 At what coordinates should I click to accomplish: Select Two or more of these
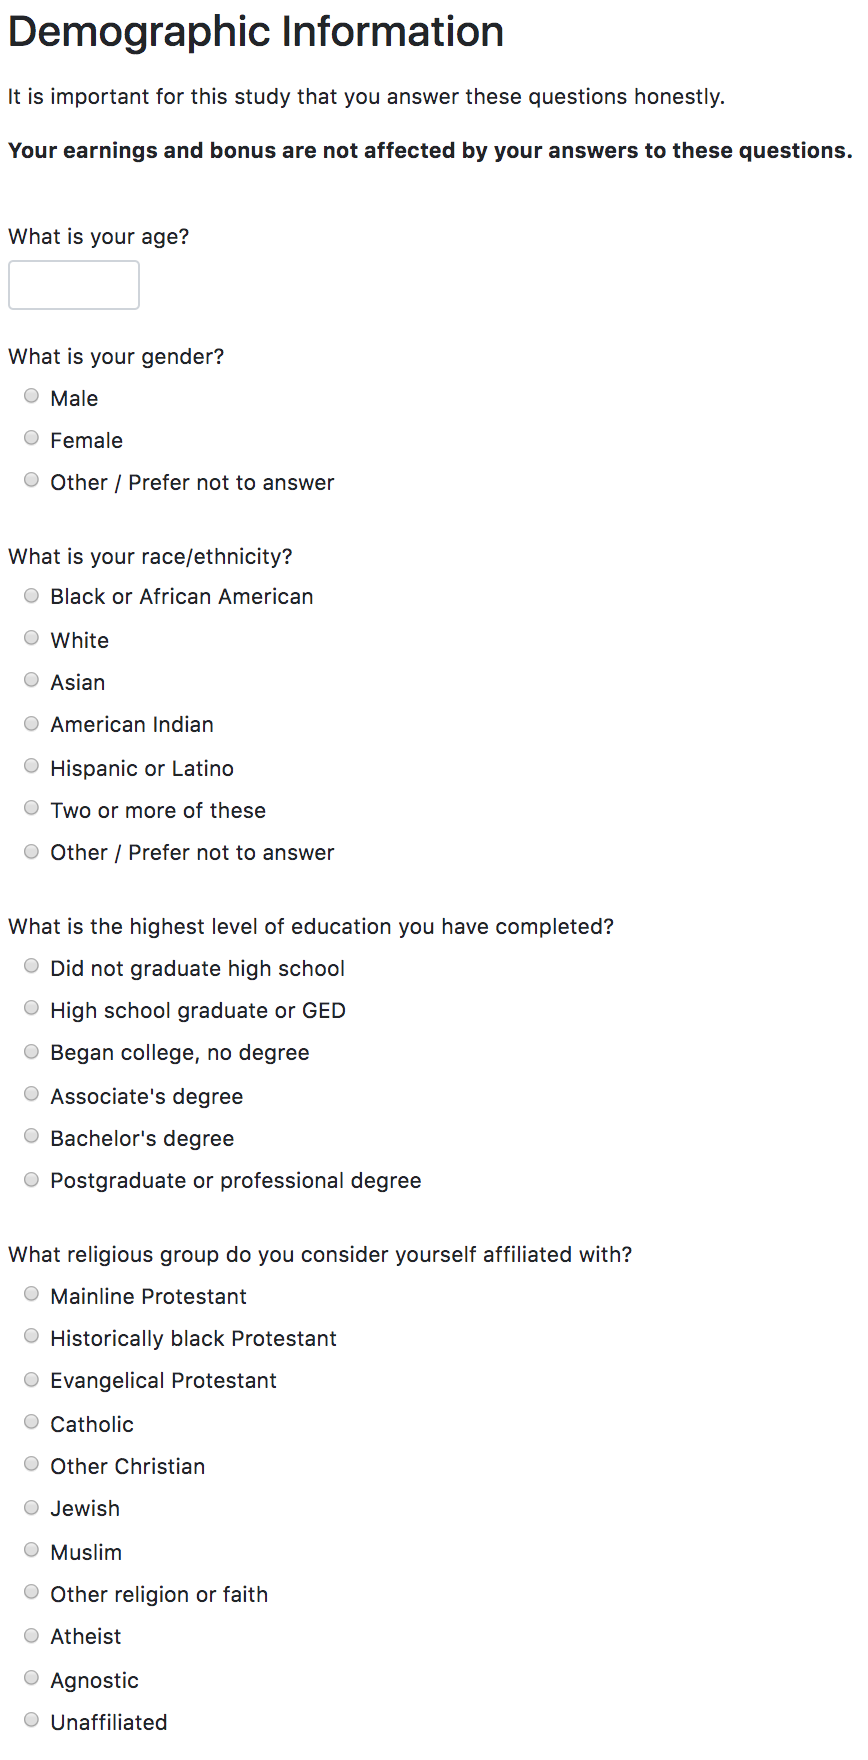click(x=32, y=808)
